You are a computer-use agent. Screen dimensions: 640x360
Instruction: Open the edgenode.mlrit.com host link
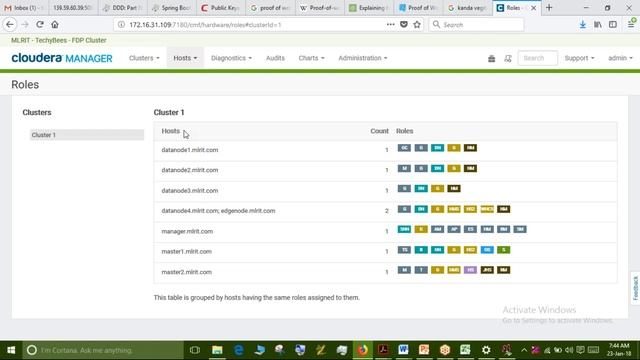point(248,211)
